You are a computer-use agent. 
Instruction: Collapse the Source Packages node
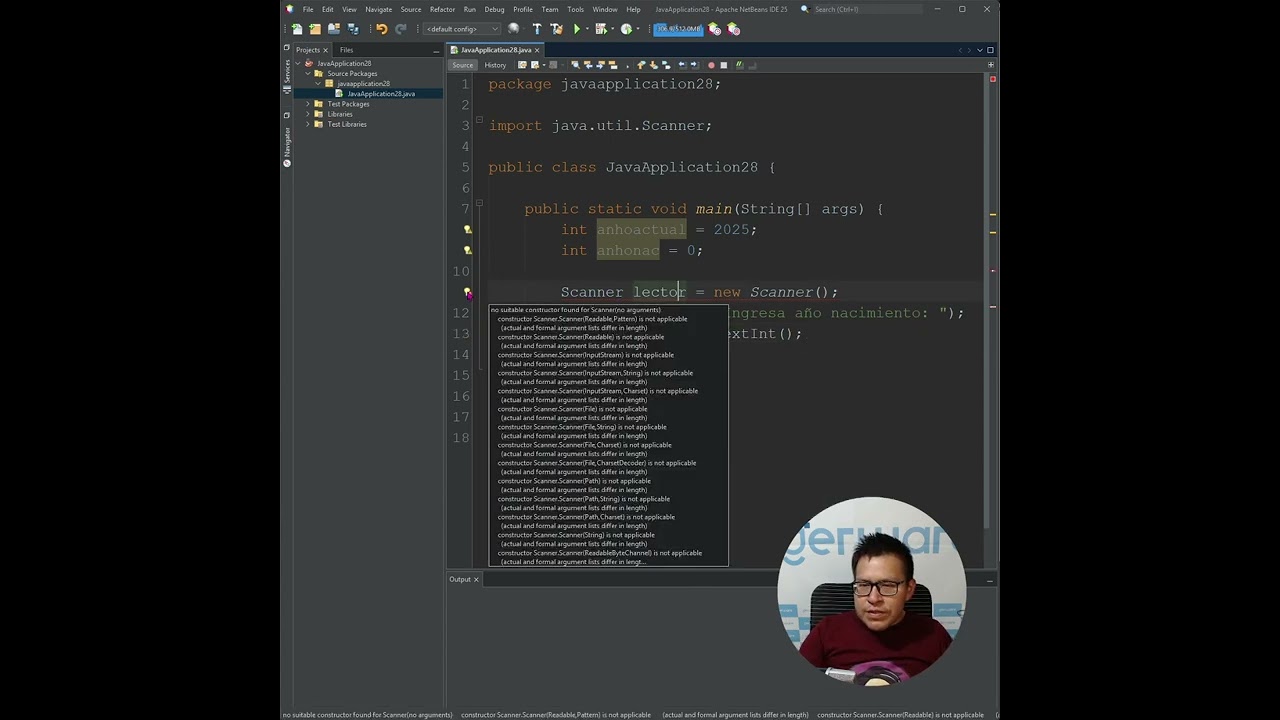307,74
